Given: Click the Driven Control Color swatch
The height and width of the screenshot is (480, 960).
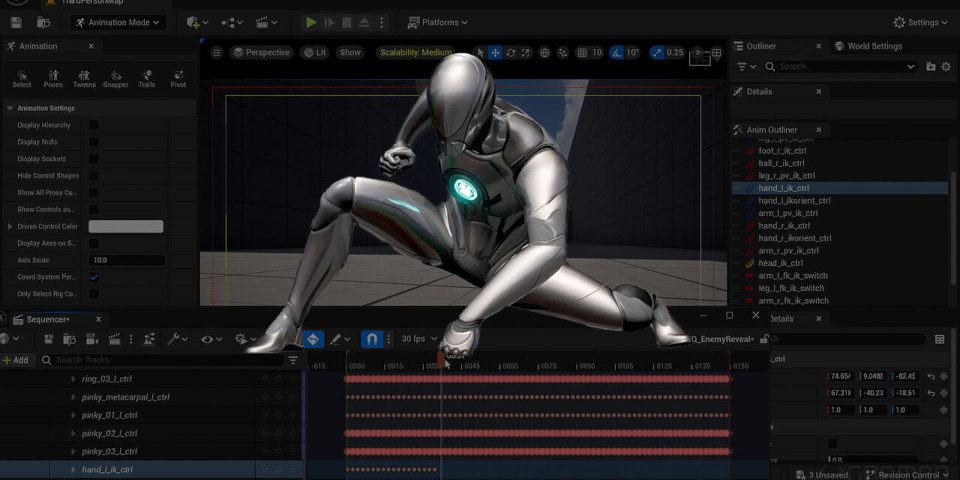Looking at the screenshot, I should pyautogui.click(x=126, y=227).
